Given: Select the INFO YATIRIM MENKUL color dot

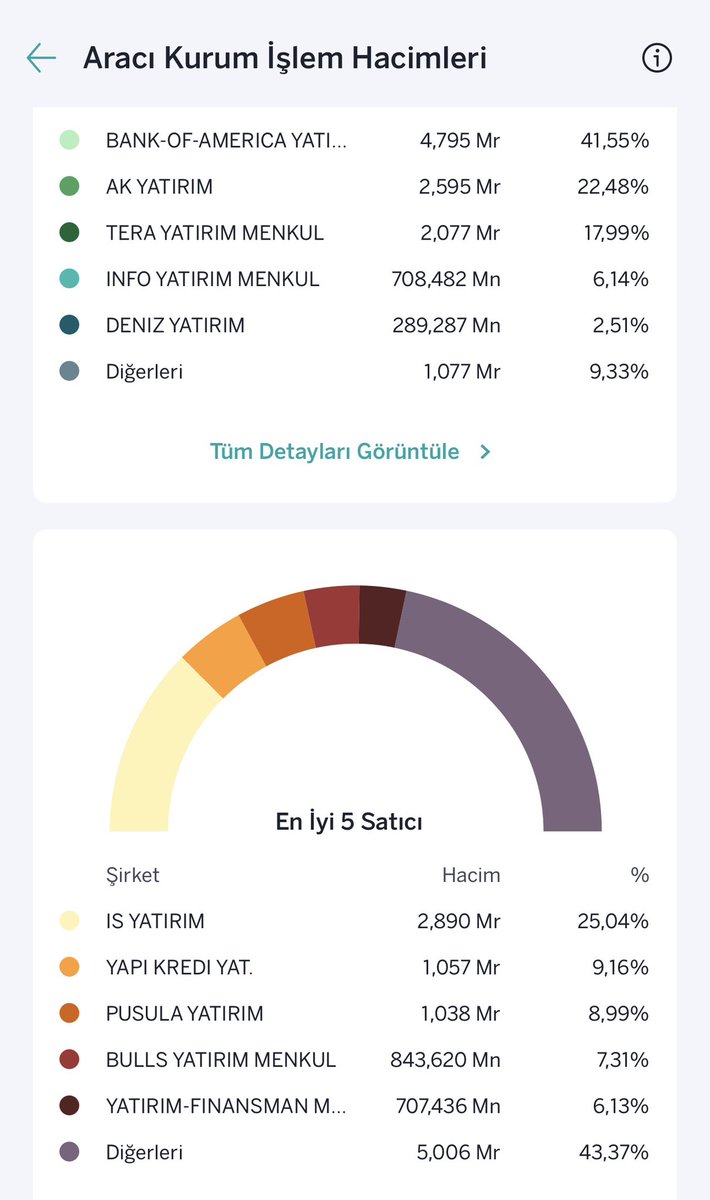Looking at the screenshot, I should (69, 279).
